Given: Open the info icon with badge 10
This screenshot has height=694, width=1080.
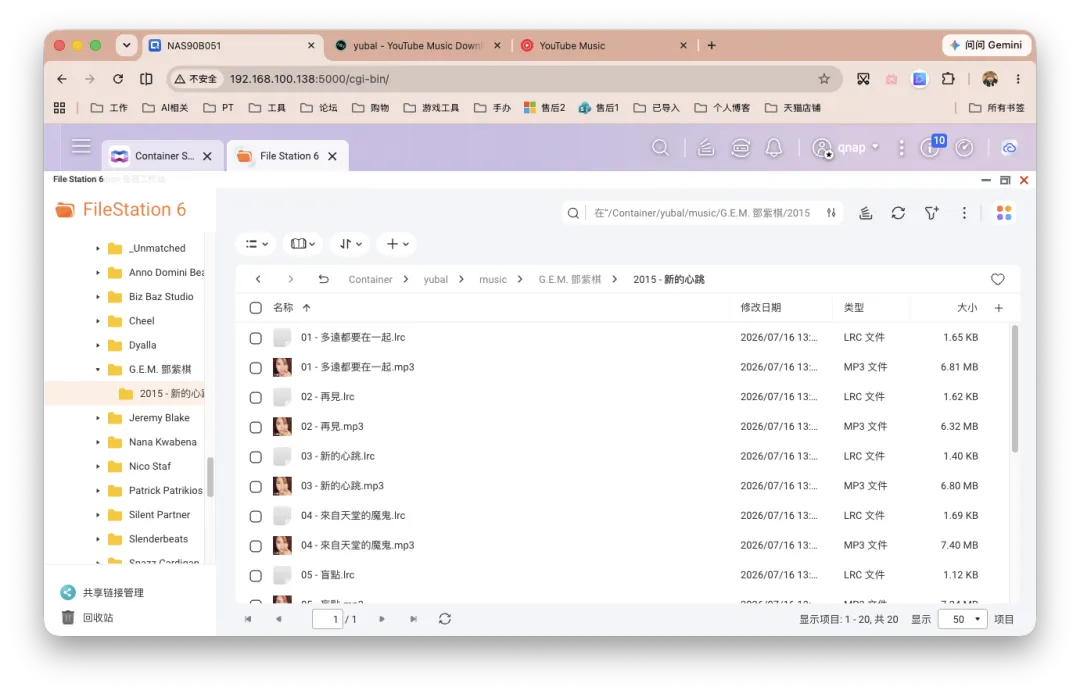Looking at the screenshot, I should pos(931,147).
